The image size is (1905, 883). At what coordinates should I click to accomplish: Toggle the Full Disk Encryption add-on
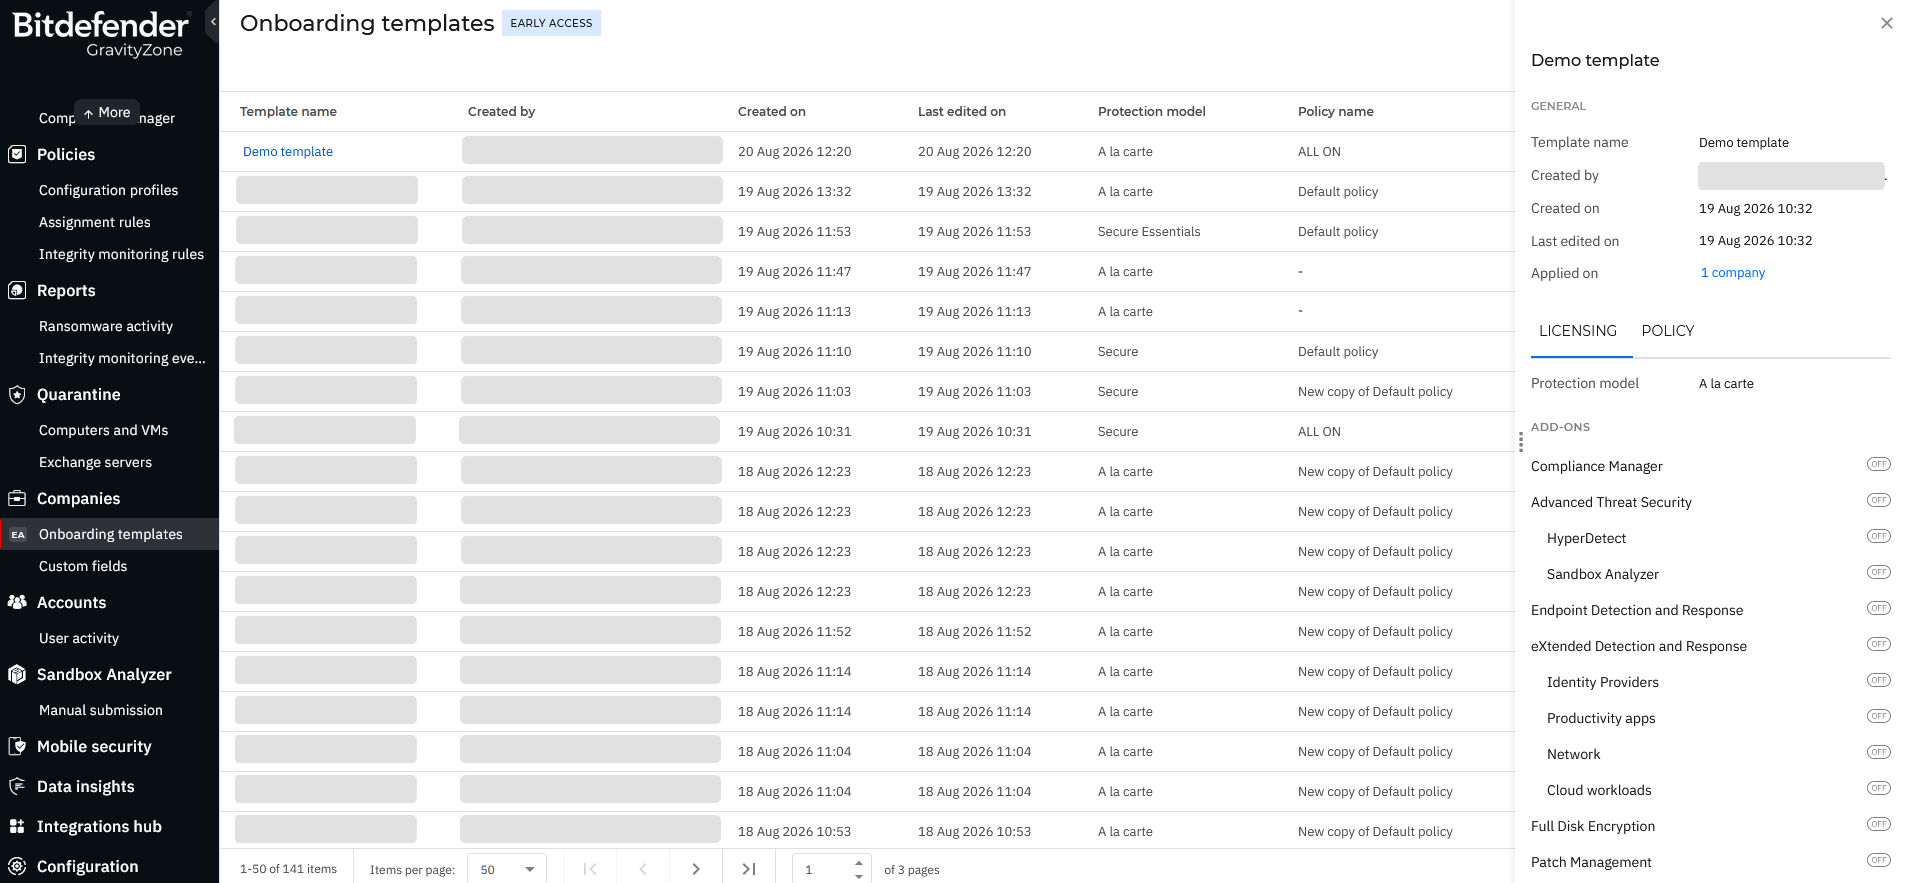click(1879, 824)
